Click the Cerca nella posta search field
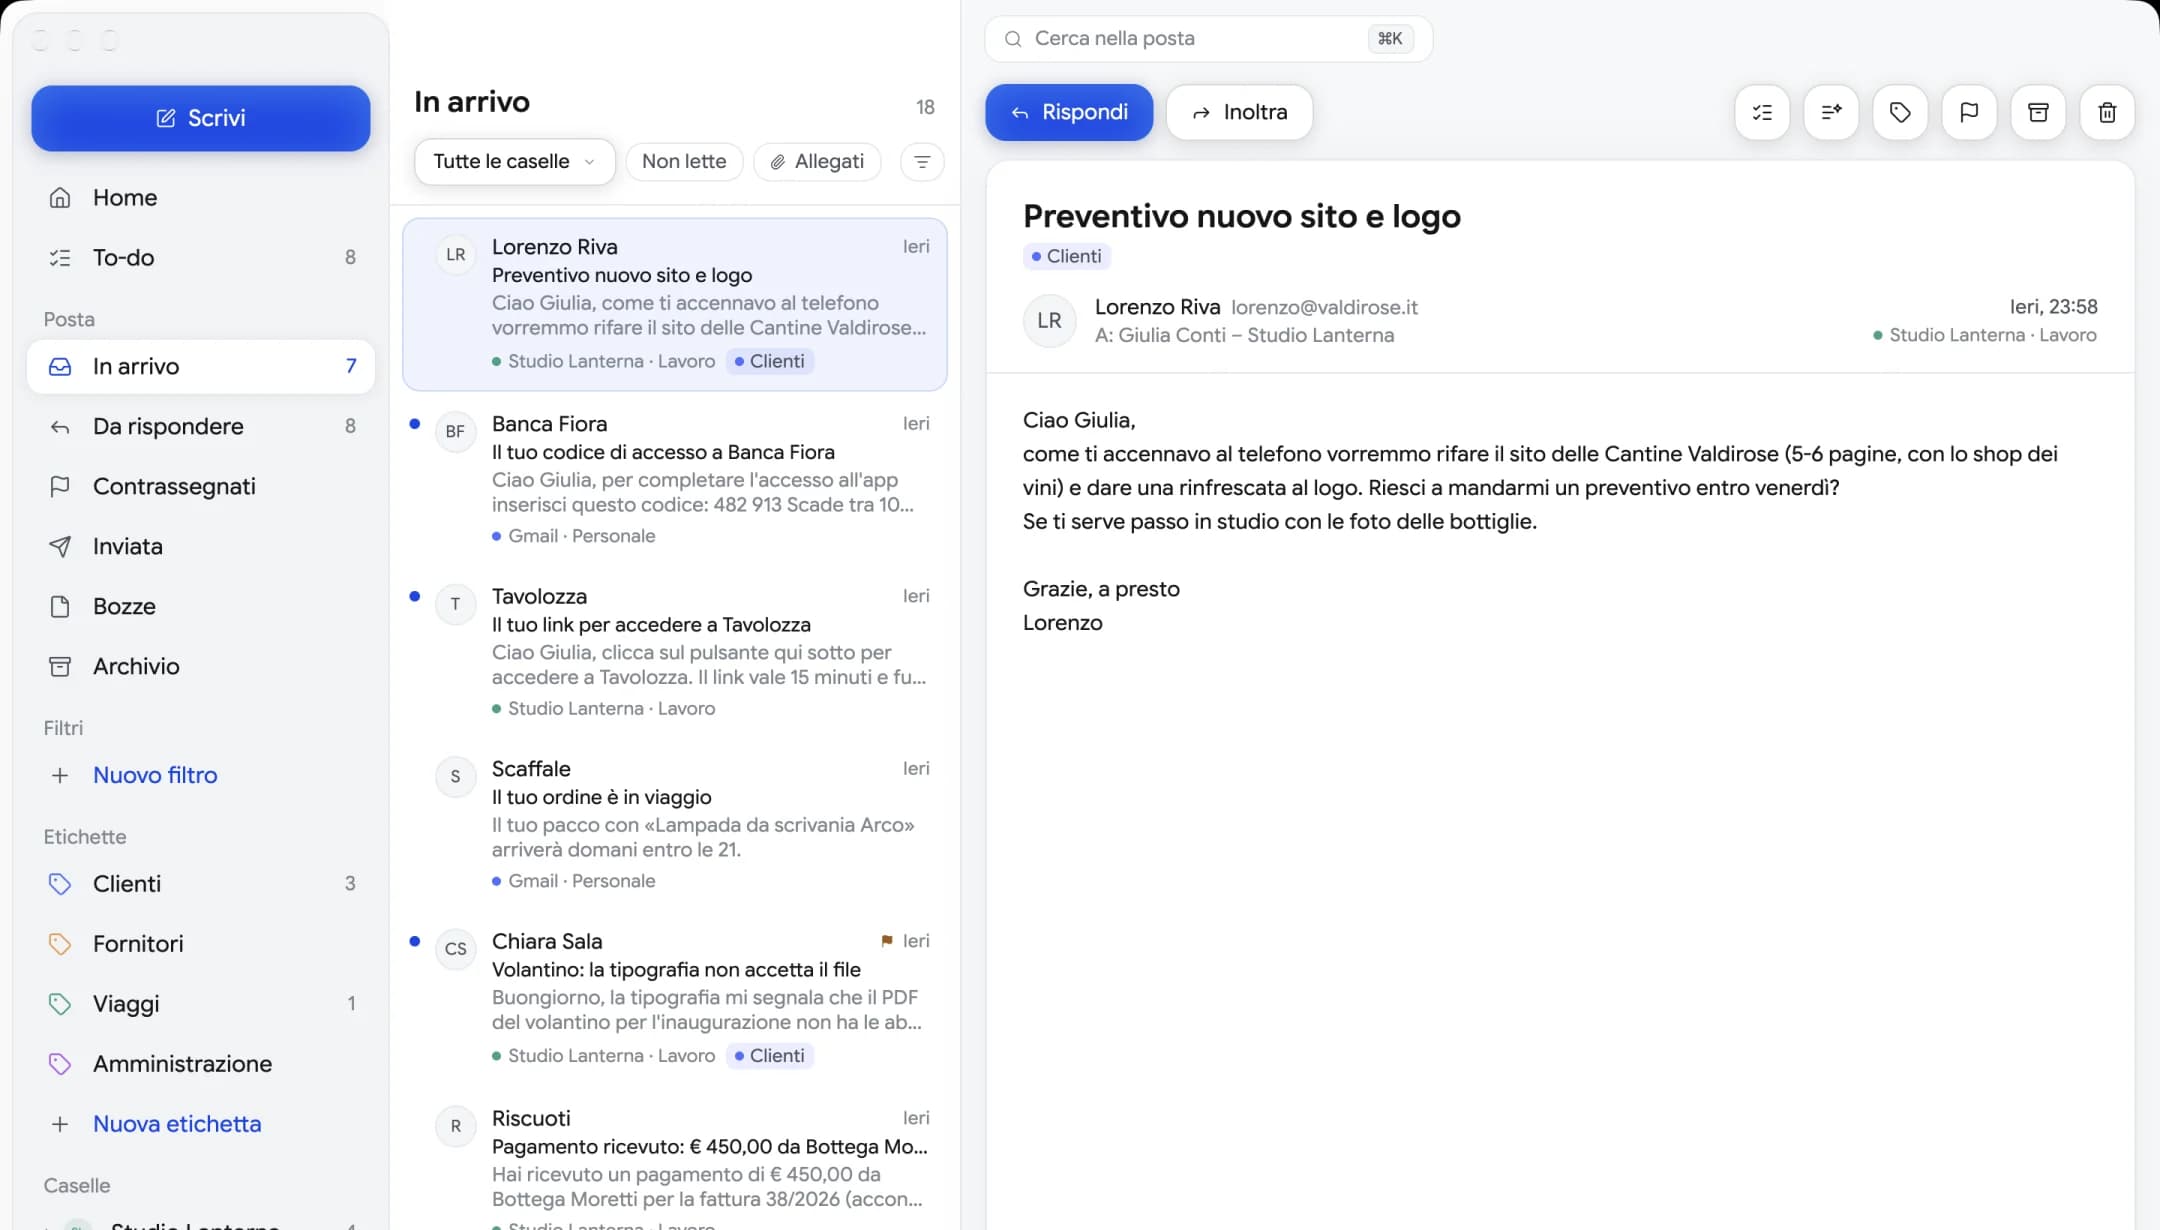The width and height of the screenshot is (2160, 1230). pyautogui.click(x=1208, y=39)
